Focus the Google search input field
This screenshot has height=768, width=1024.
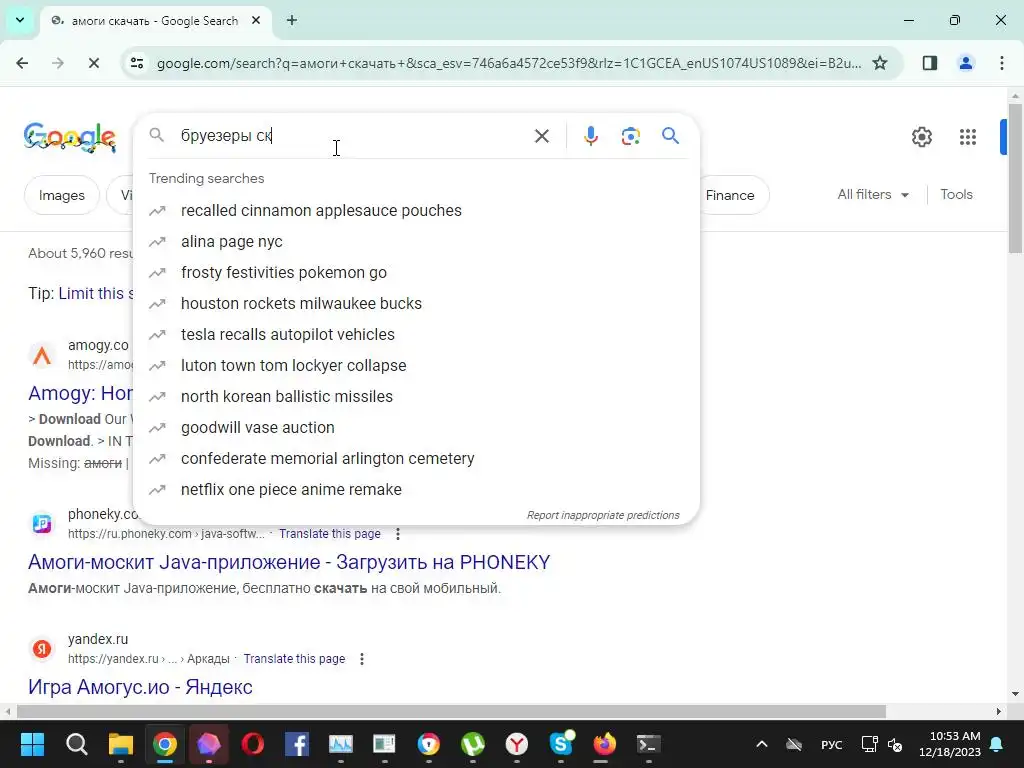[x=353, y=135]
